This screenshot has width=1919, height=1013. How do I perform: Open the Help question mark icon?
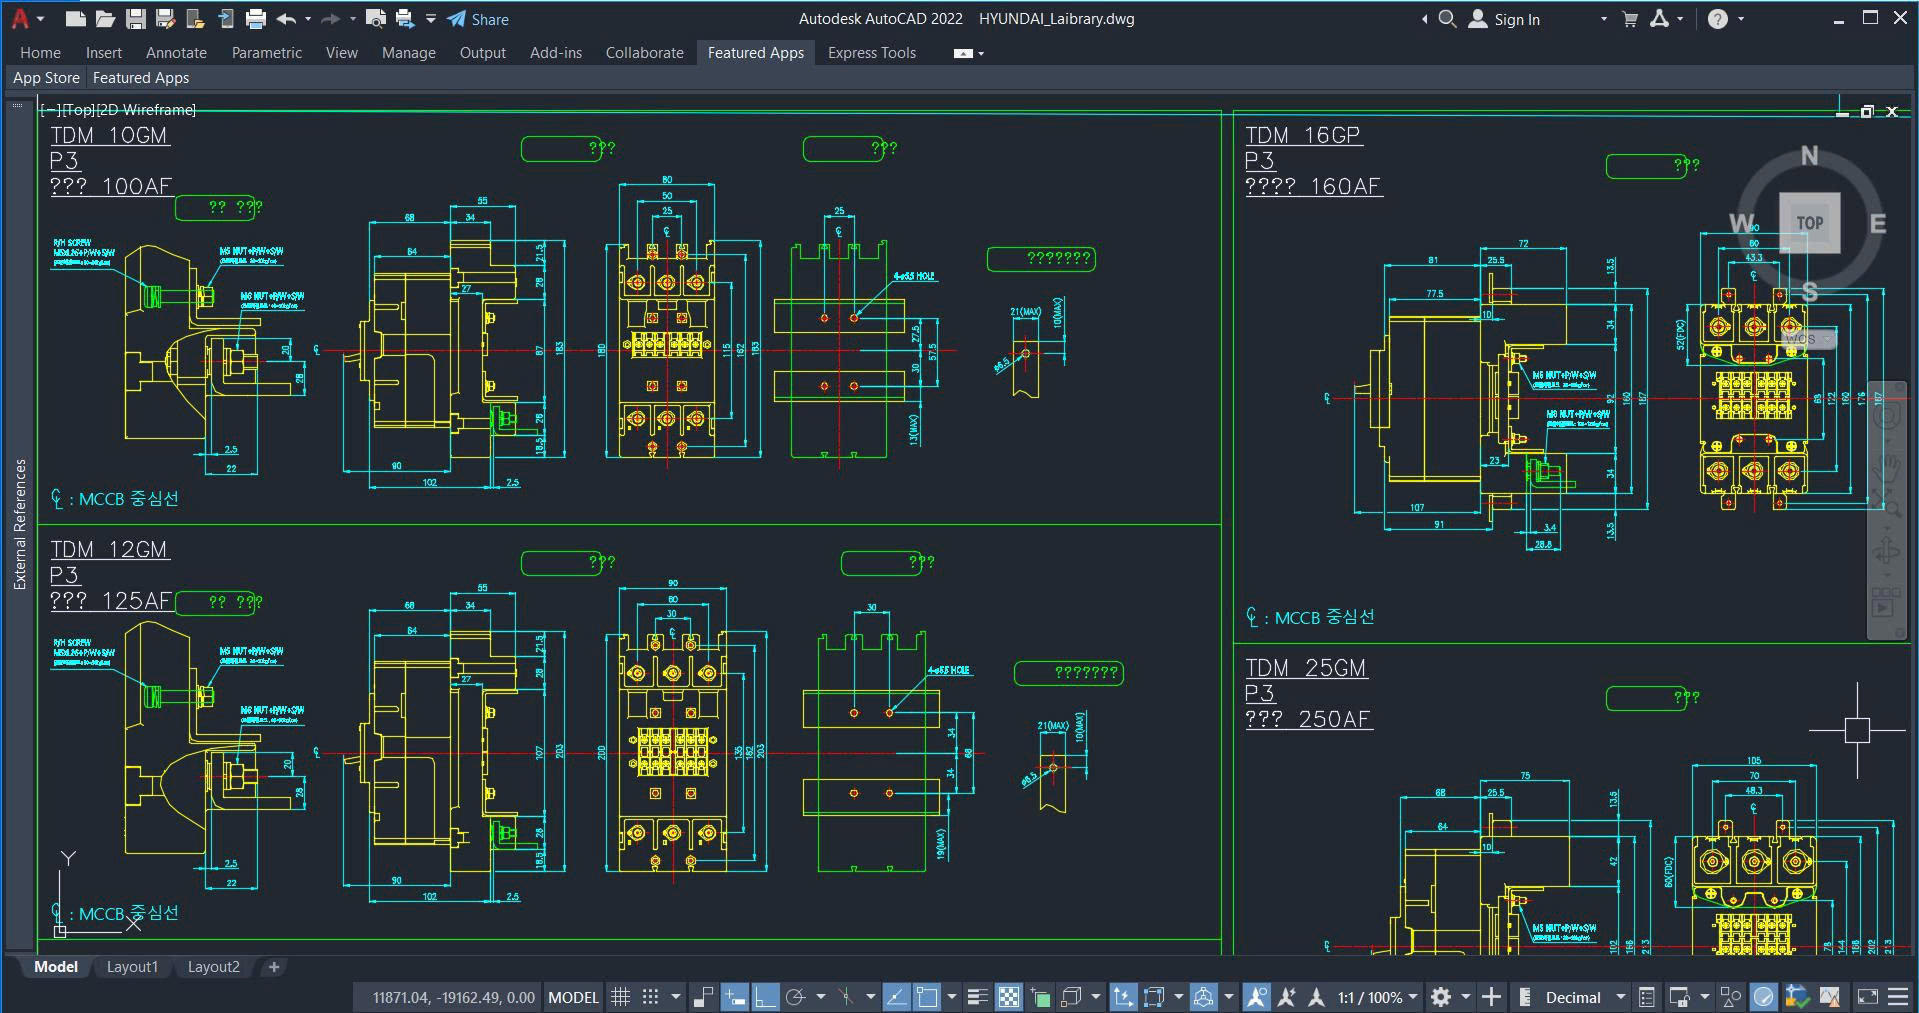pyautogui.click(x=1718, y=18)
